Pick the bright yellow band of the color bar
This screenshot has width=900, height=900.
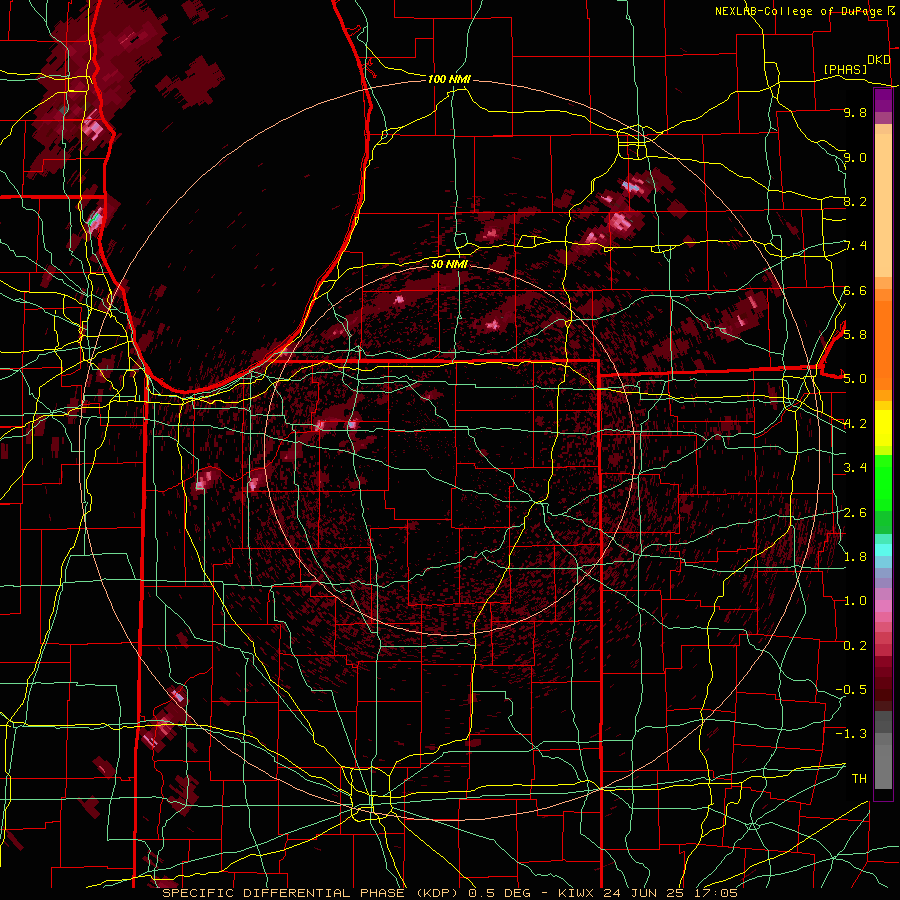click(883, 428)
